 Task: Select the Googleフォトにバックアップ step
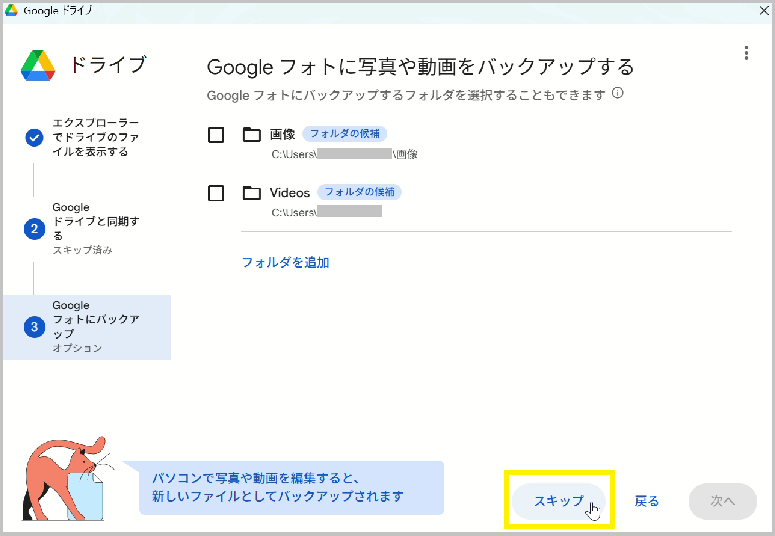tap(86, 327)
